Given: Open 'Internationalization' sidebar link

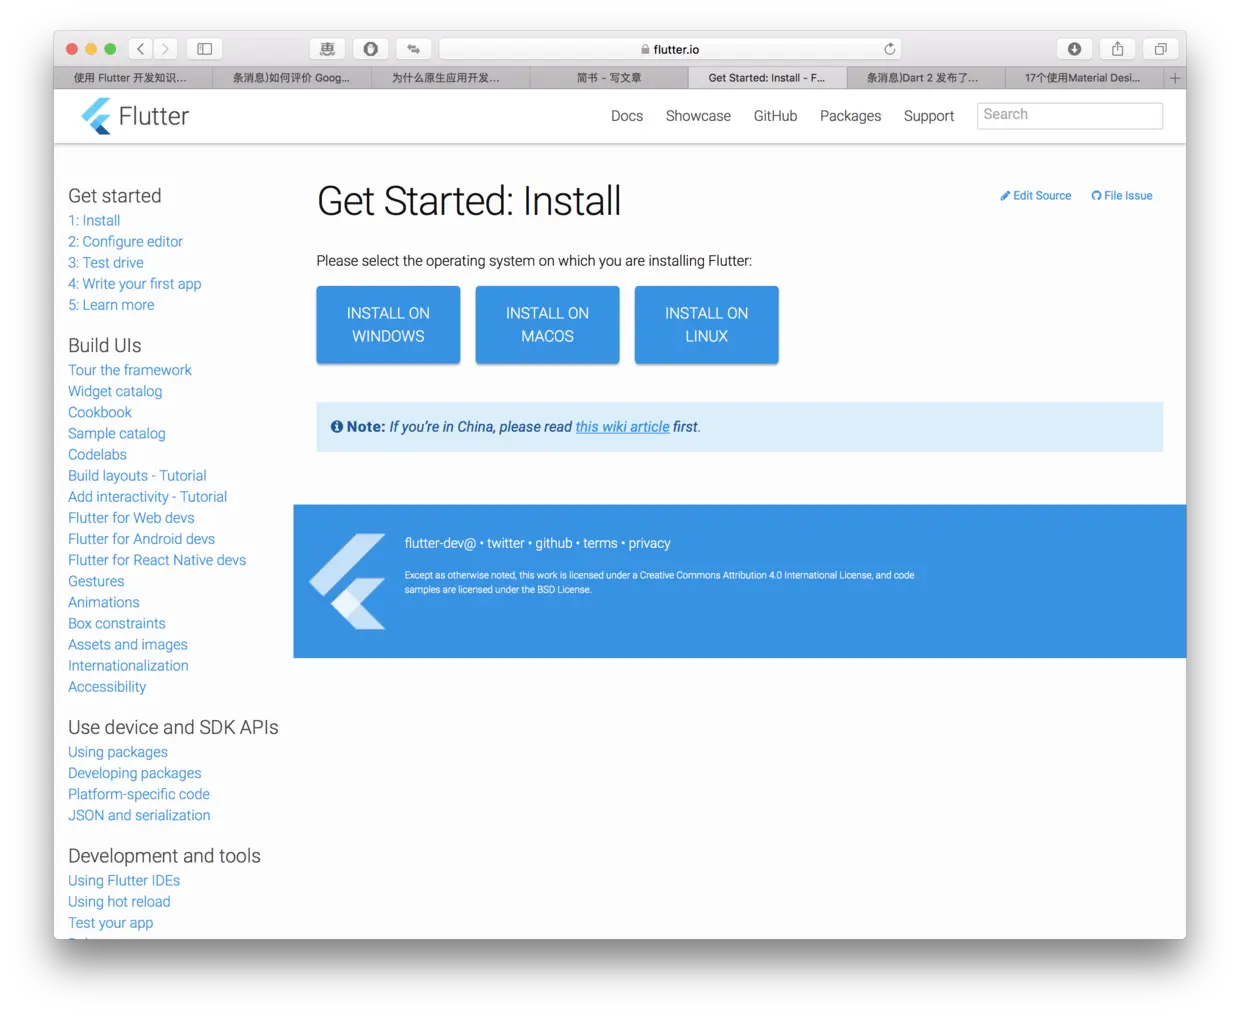Looking at the screenshot, I should tap(128, 666).
